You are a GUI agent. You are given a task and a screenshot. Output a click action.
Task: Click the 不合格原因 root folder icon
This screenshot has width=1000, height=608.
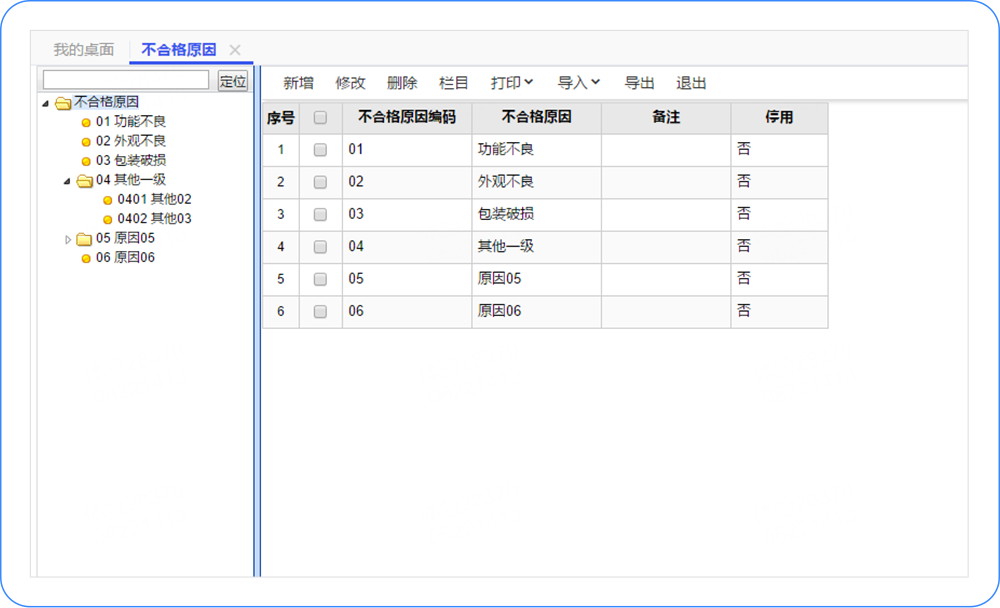coord(63,103)
